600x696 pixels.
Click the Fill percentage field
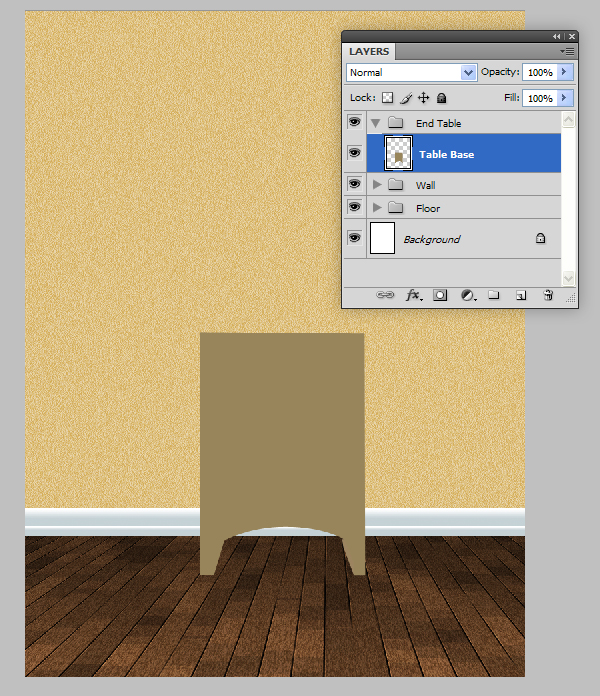click(539, 98)
